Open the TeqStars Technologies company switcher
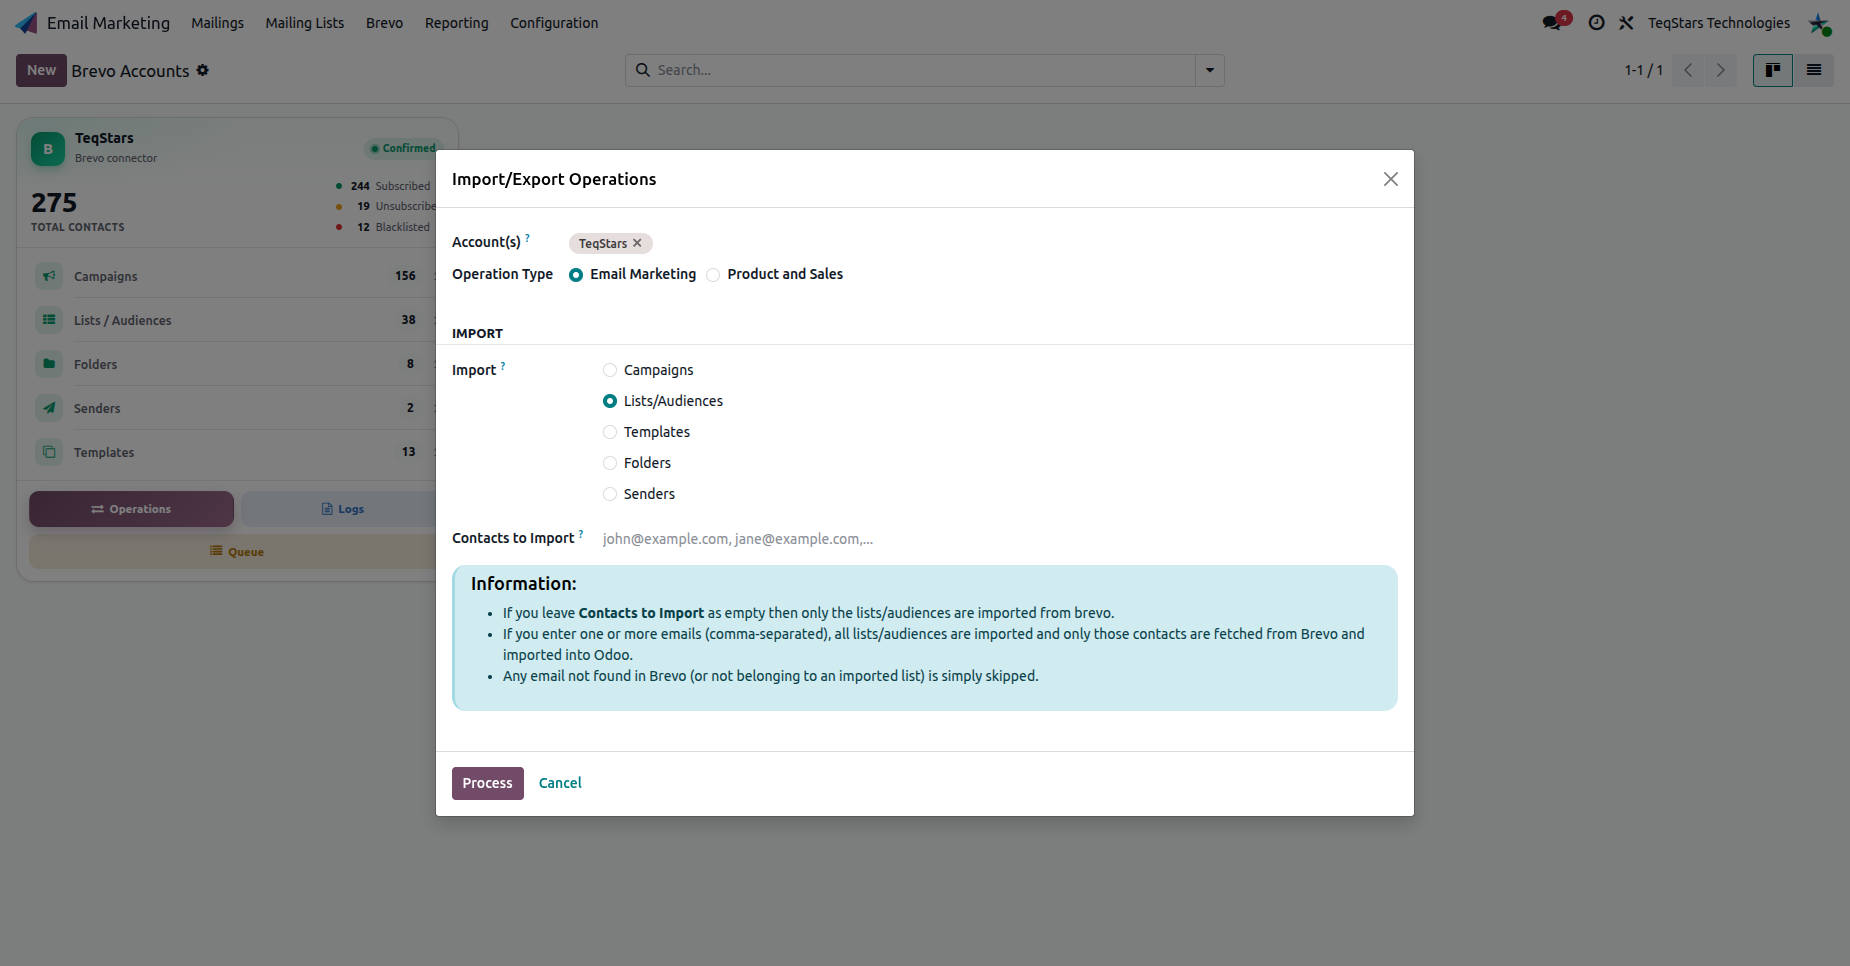Image resolution: width=1850 pixels, height=966 pixels. 1719,23
